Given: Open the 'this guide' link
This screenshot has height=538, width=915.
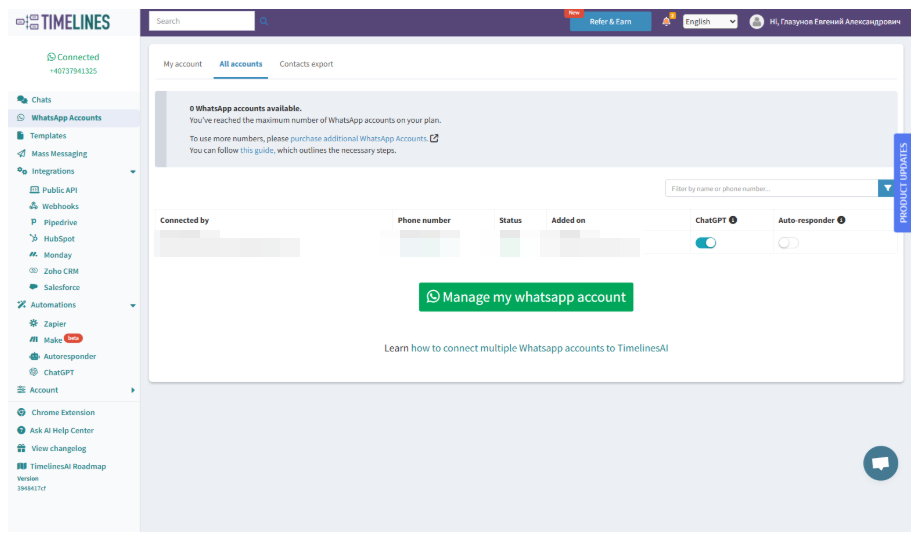Looking at the screenshot, I should click(257, 151).
